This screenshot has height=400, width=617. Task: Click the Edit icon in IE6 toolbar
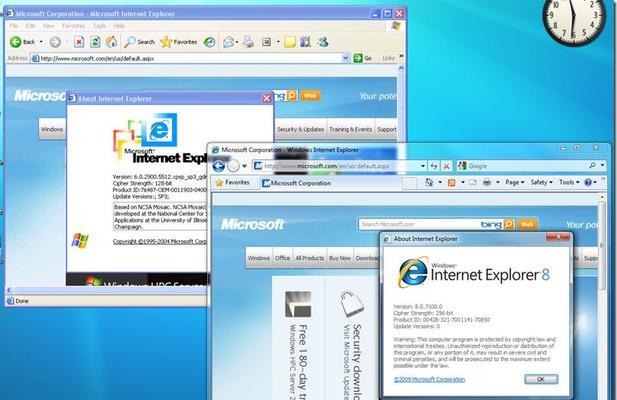click(x=266, y=42)
